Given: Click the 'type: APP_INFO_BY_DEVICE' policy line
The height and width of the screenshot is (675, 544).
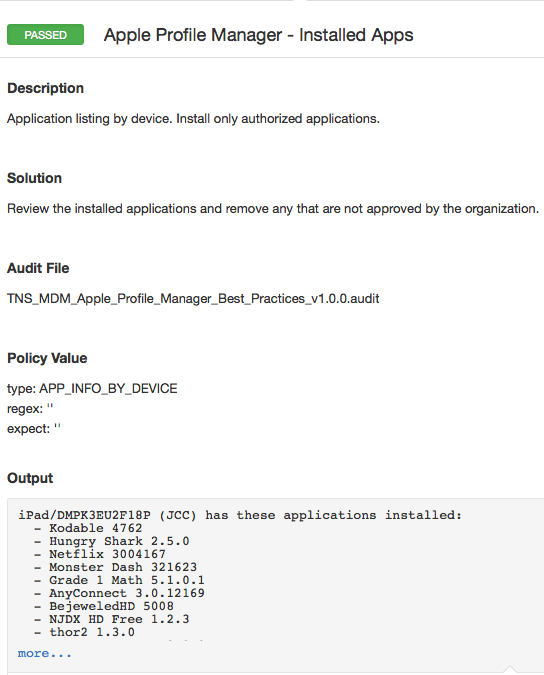Looking at the screenshot, I should coord(92,389).
